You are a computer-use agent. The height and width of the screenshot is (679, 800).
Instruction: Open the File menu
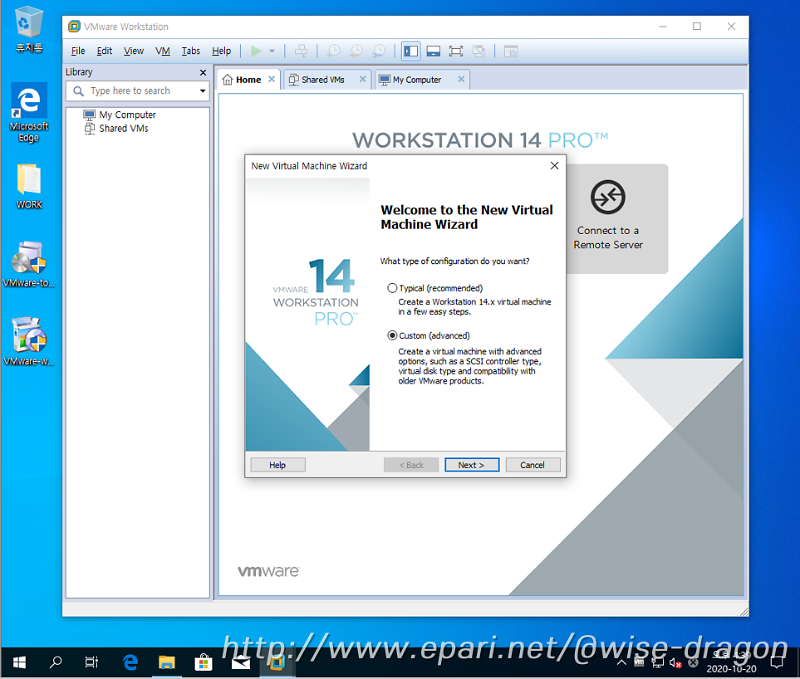pyautogui.click(x=78, y=51)
